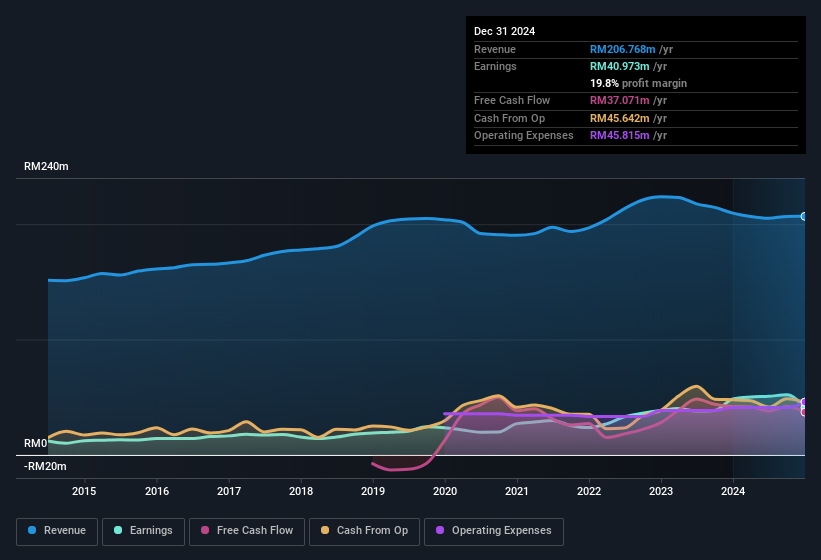The image size is (821, 560).
Task: Click the Operating Expenses label in tooltip
Action: (x=524, y=136)
